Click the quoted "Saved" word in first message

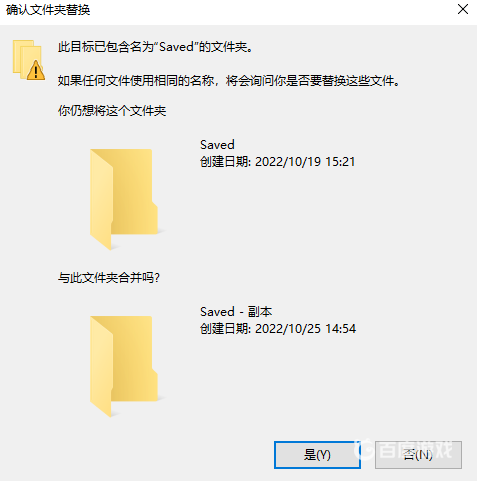point(176,47)
